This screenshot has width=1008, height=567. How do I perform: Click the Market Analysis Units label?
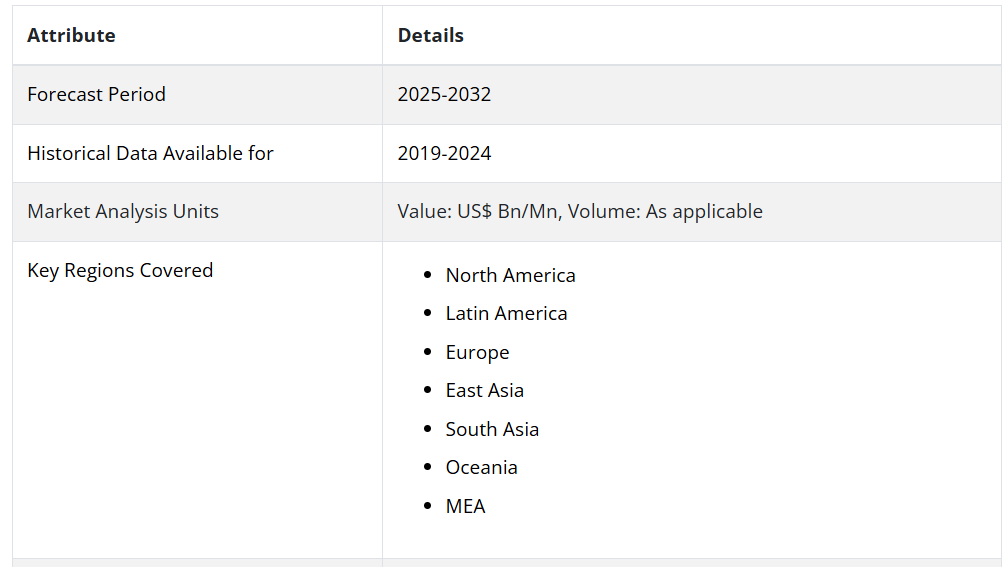[123, 212]
